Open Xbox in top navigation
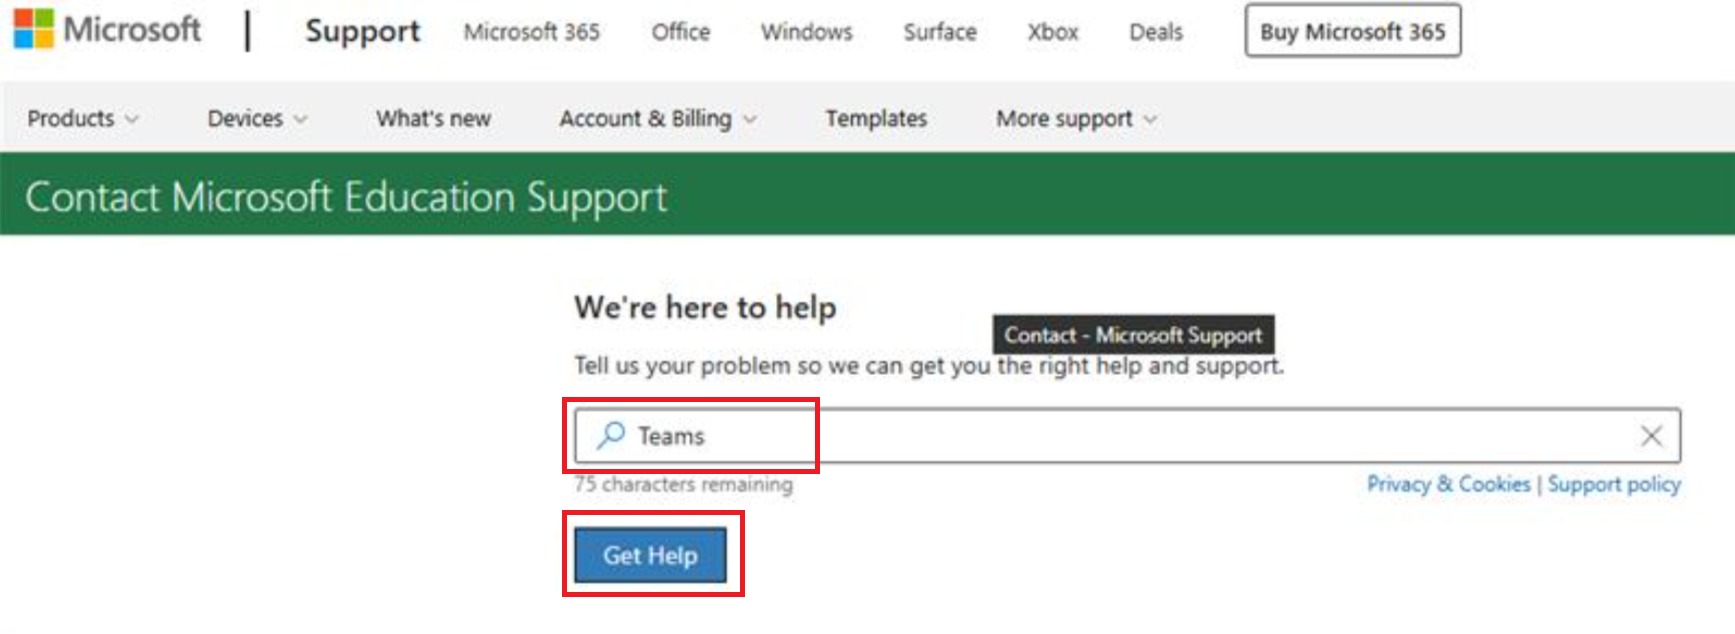Viewport: 1735px width, 634px height. (x=1053, y=32)
